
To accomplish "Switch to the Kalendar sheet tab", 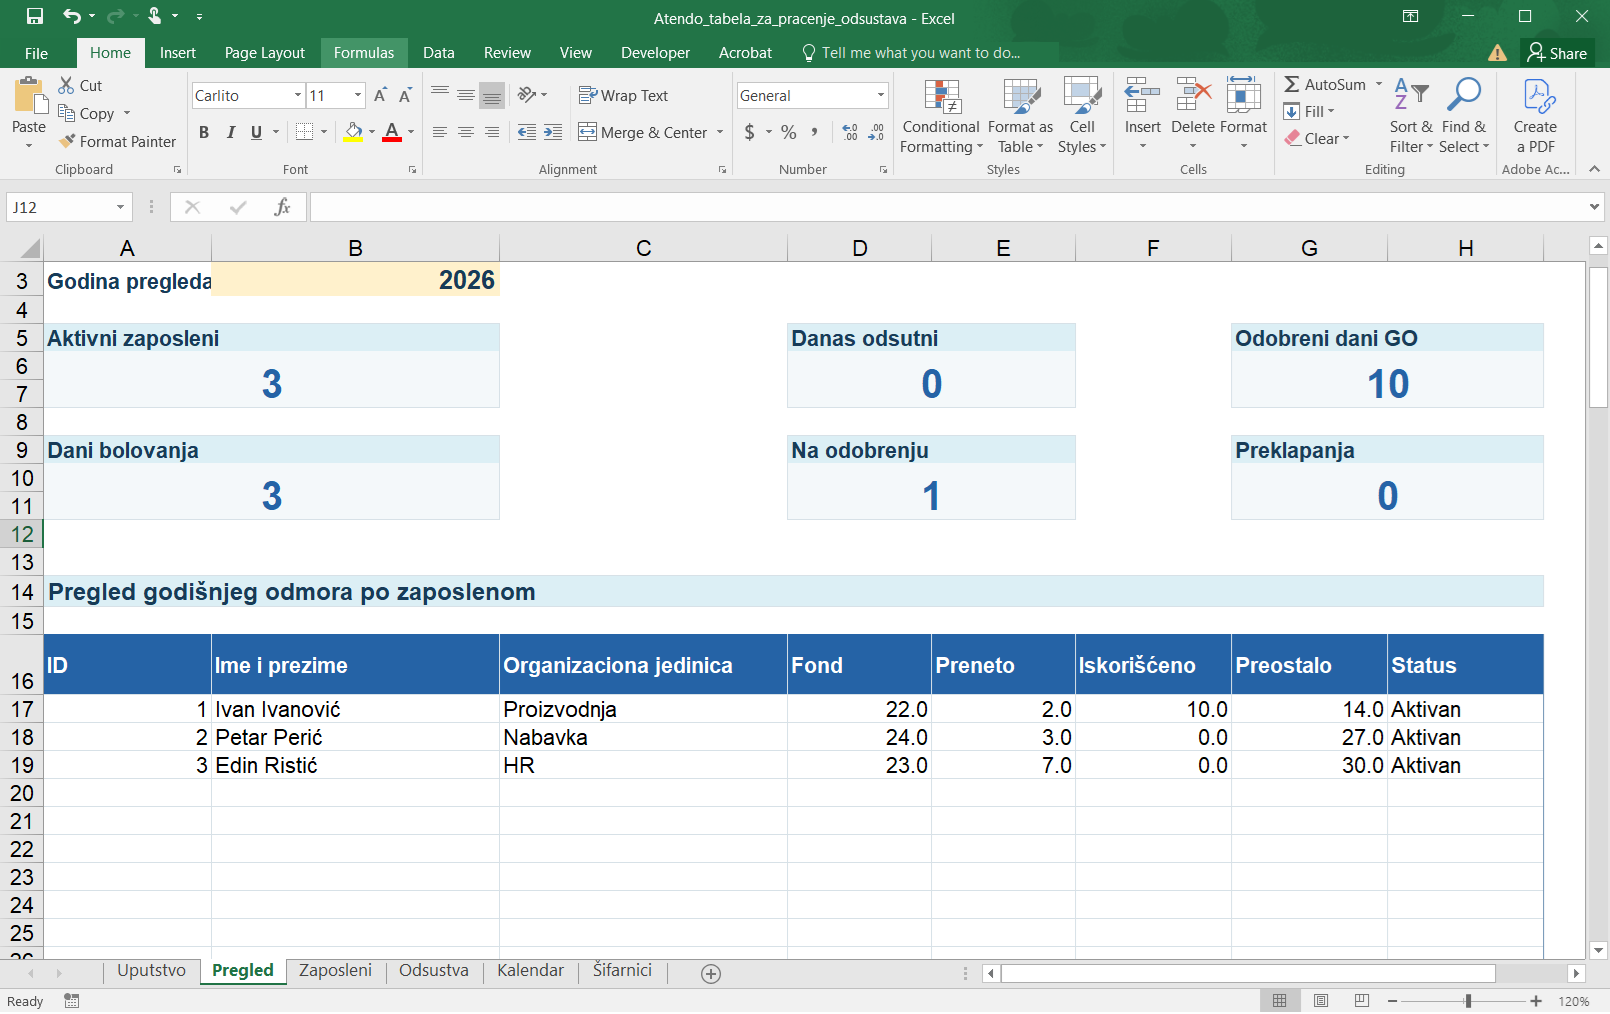I will 530,971.
